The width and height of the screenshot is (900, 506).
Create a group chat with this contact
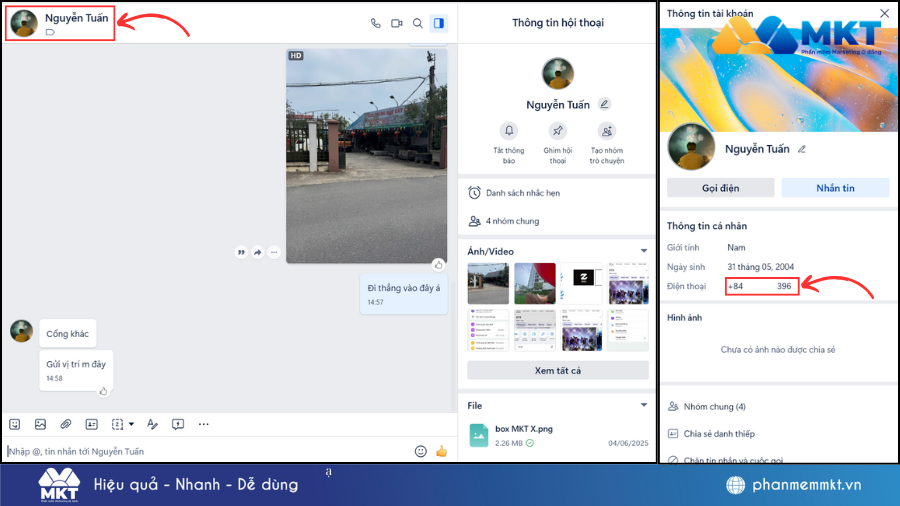click(x=607, y=131)
